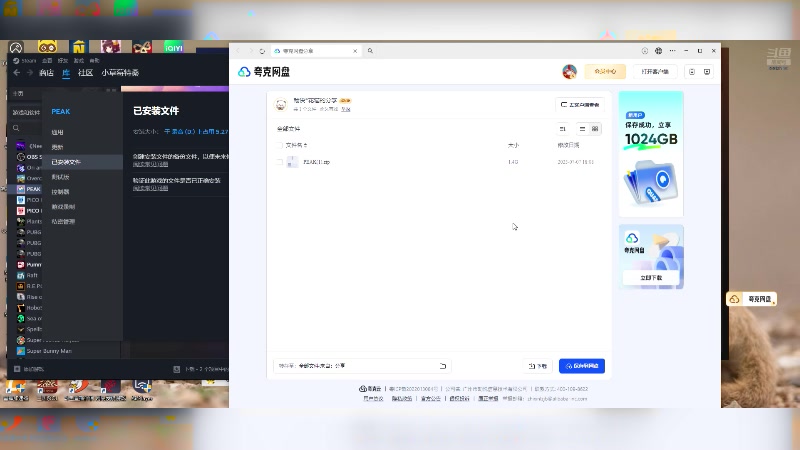
Task: Click the Quark cloud drive logo
Action: (264, 72)
